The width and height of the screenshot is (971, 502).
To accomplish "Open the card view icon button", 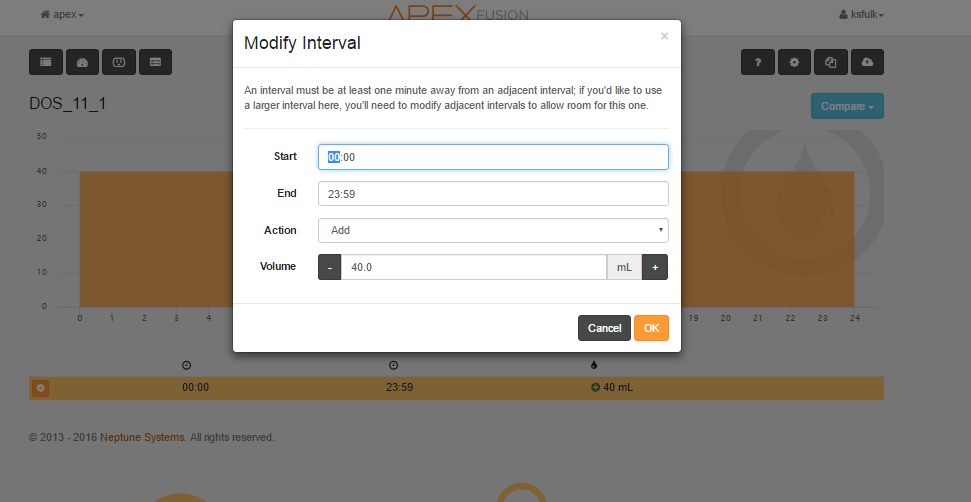I will click(x=155, y=62).
